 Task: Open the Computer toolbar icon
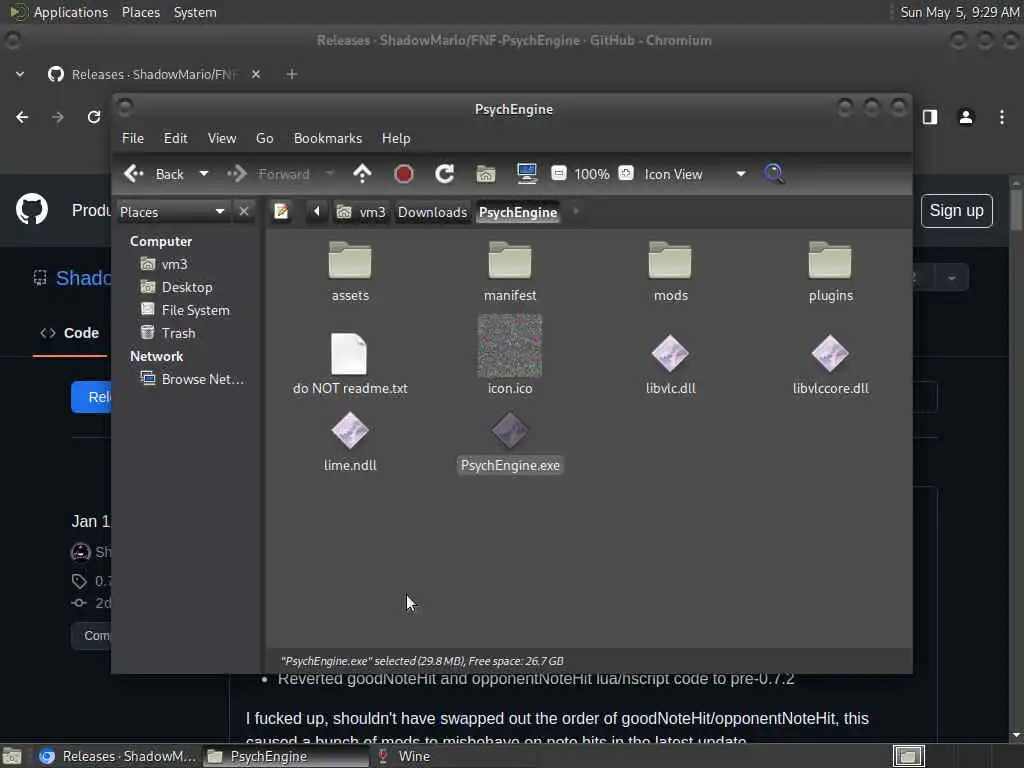pos(526,173)
